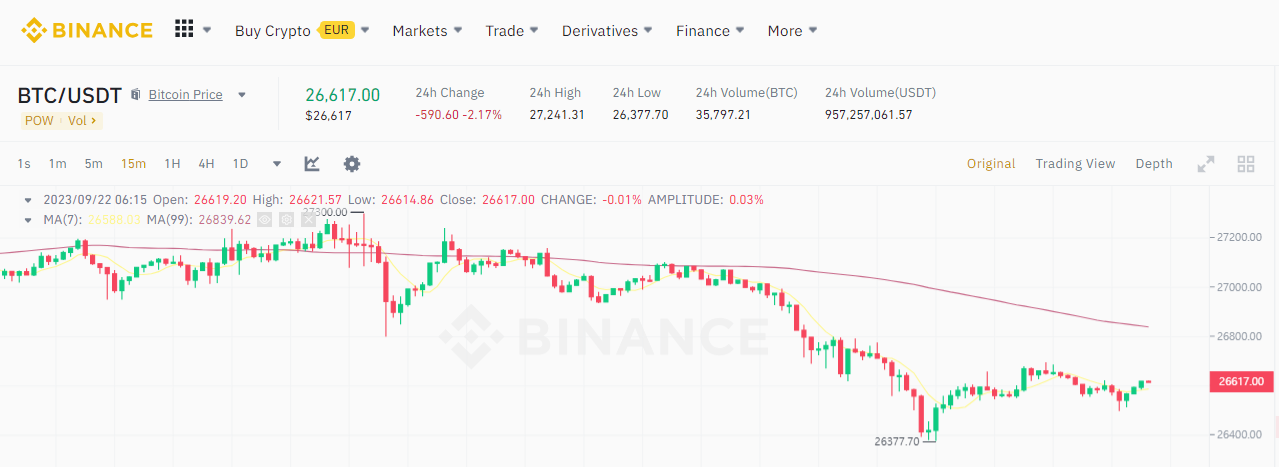The image size is (1279, 467).
Task: Select the 1s time interval
Action: pos(24,164)
